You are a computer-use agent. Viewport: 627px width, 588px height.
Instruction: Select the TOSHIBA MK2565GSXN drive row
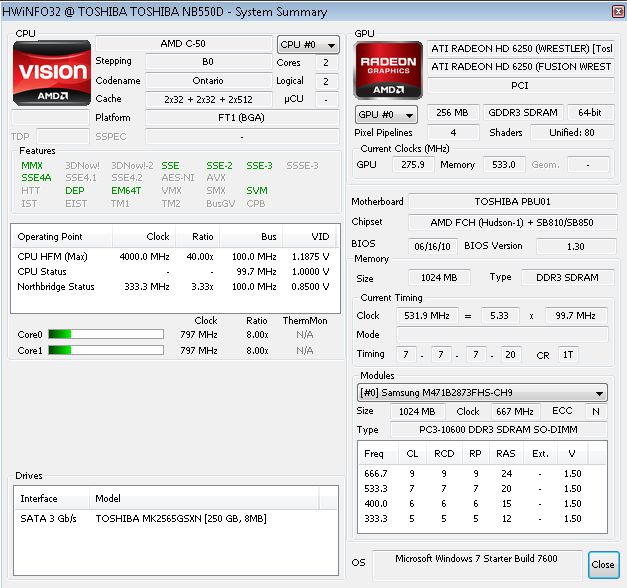(x=176, y=518)
